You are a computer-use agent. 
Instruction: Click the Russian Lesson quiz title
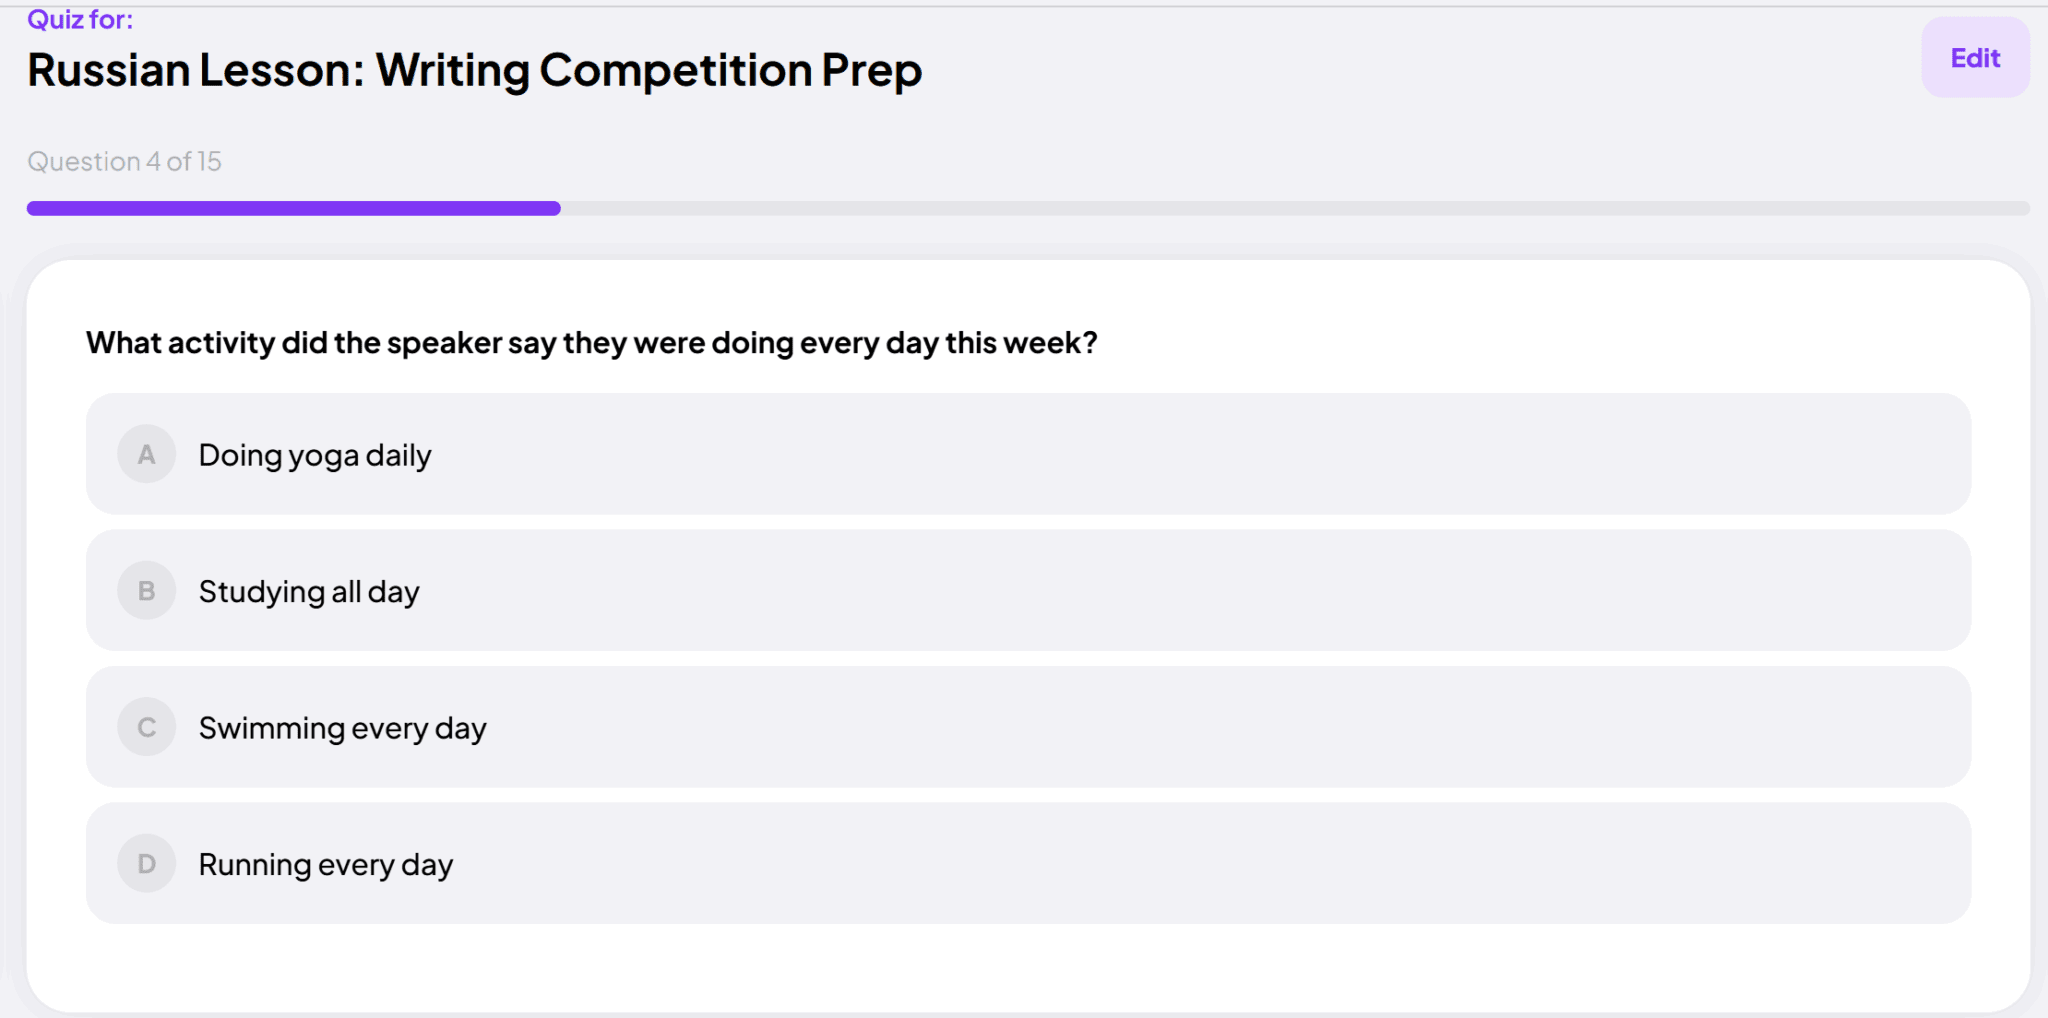[x=474, y=70]
